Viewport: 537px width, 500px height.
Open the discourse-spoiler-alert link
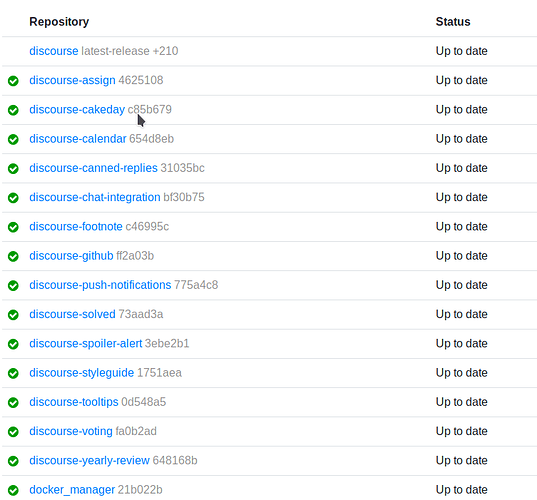[x=86, y=343]
